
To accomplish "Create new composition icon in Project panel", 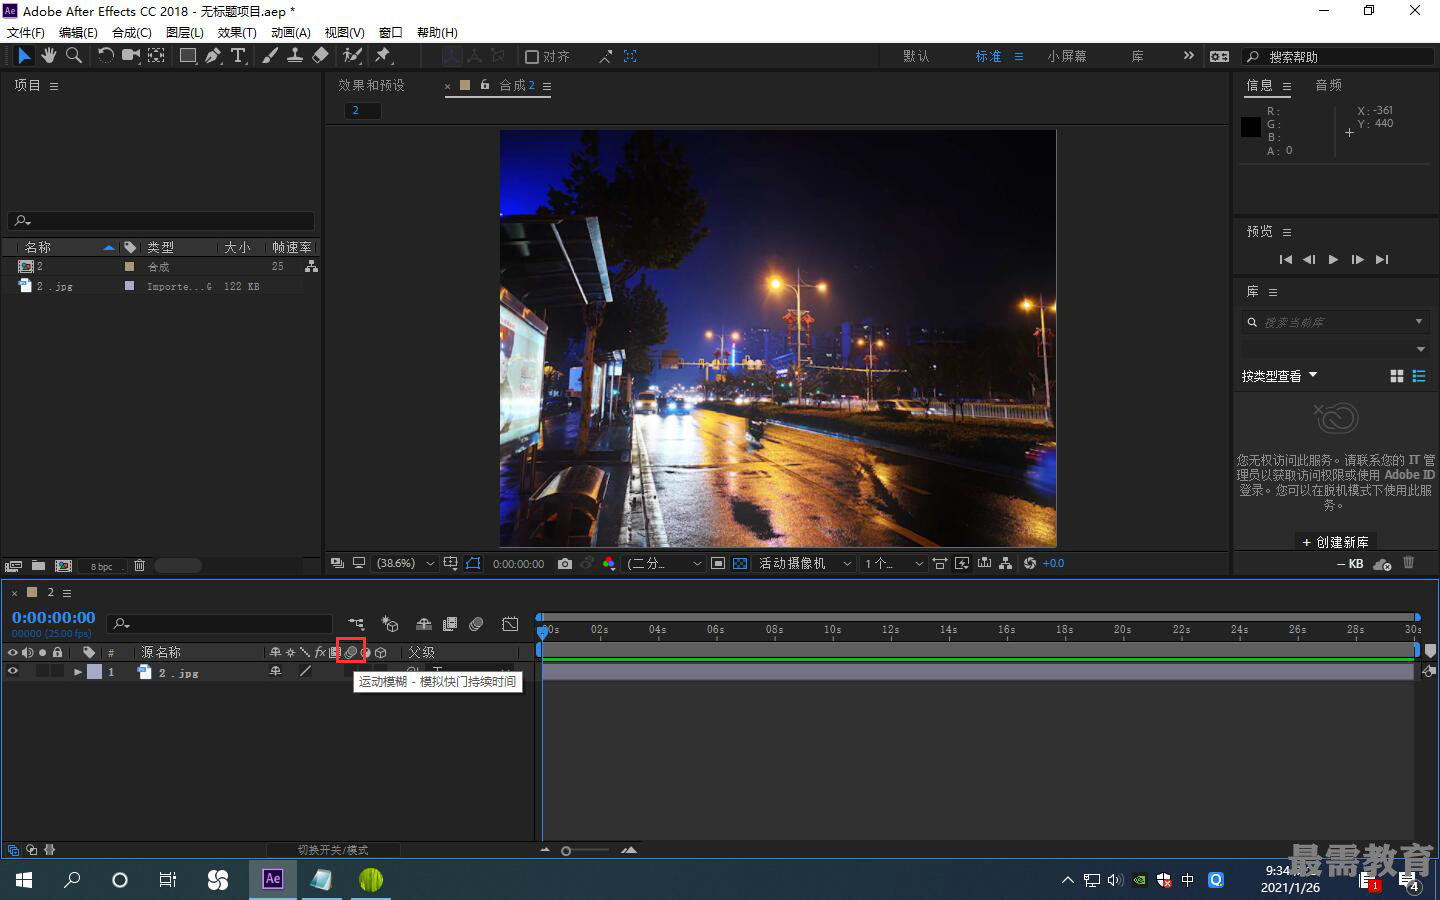I will coord(63,566).
